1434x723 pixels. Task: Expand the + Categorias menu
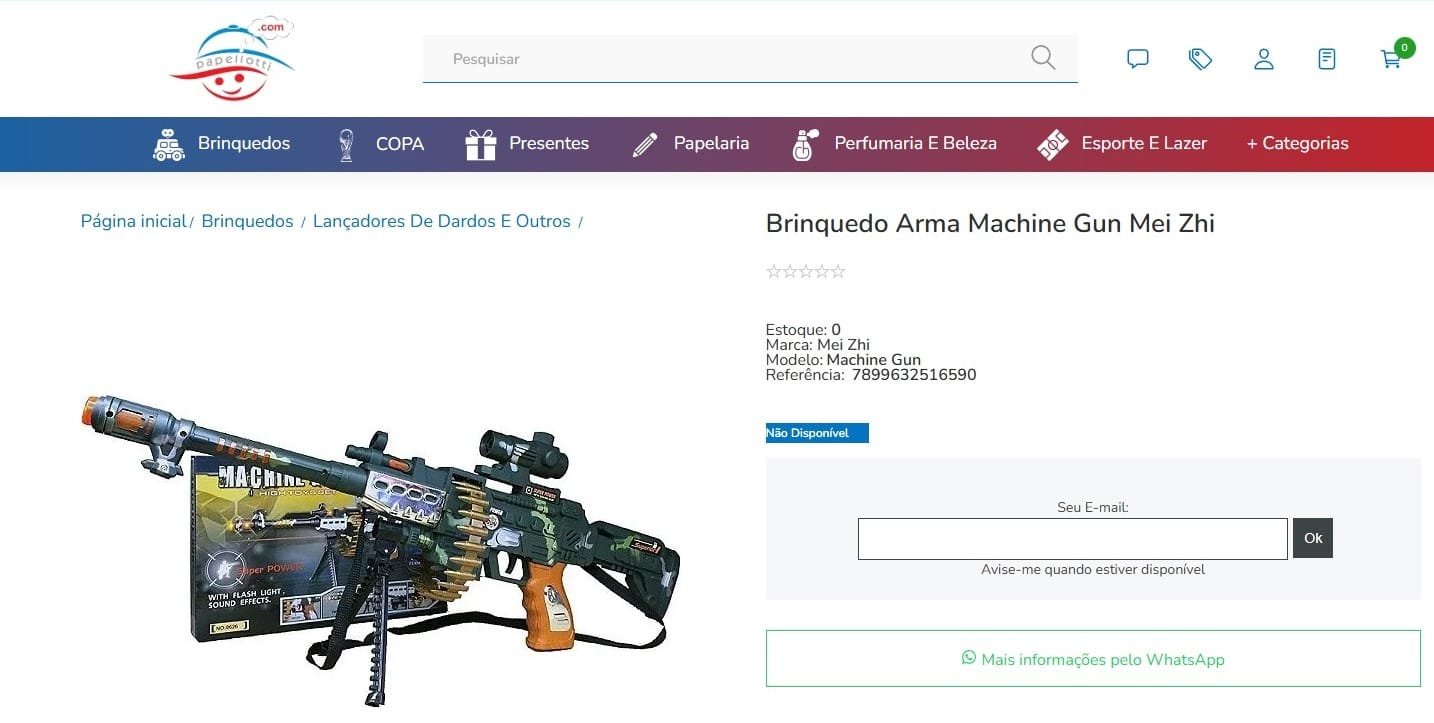[x=1297, y=144]
